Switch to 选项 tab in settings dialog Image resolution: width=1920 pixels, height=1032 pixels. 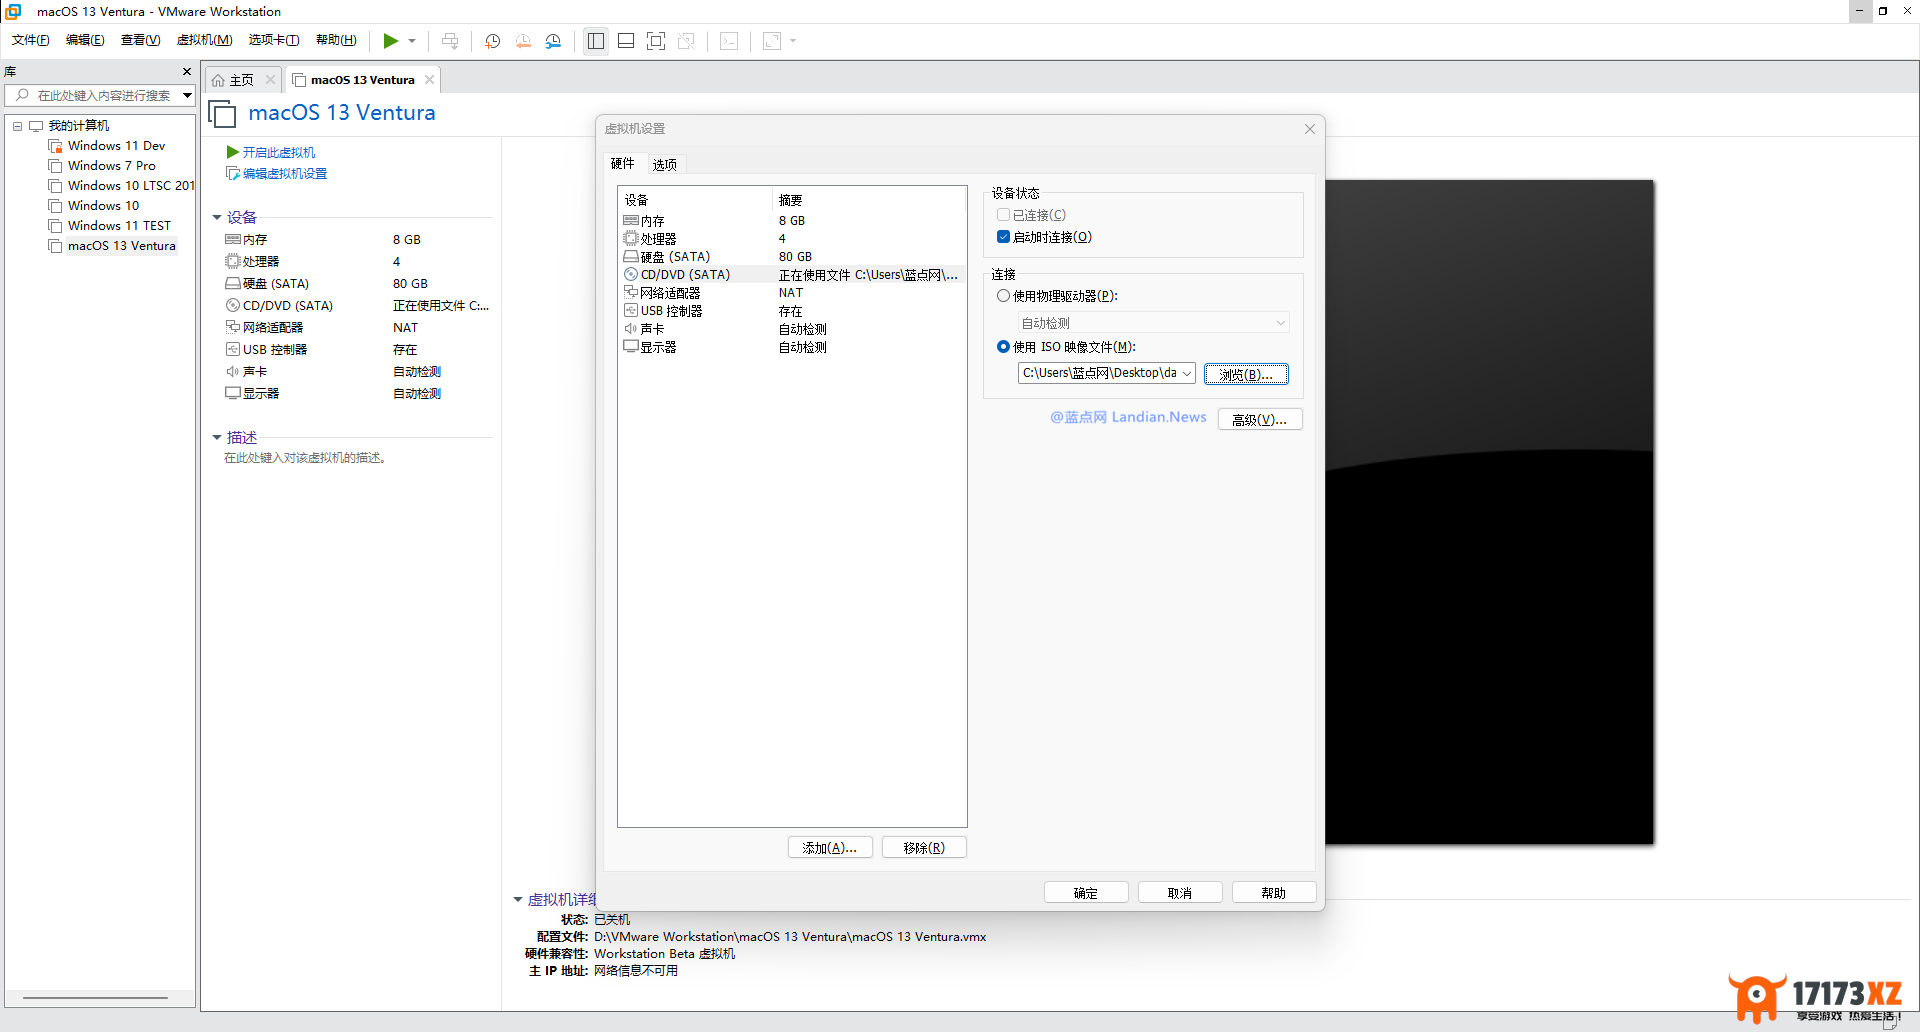coord(665,164)
